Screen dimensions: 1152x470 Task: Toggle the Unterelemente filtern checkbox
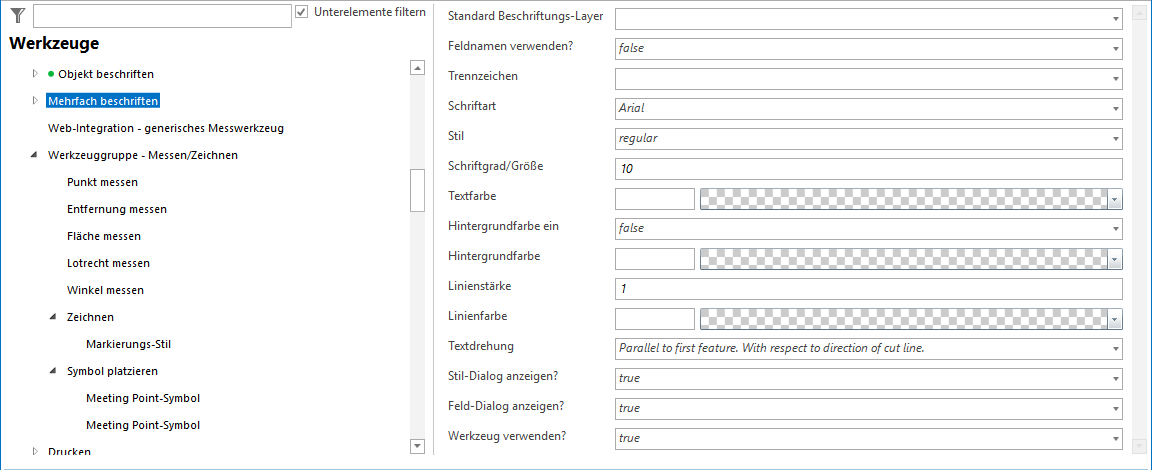click(x=302, y=12)
